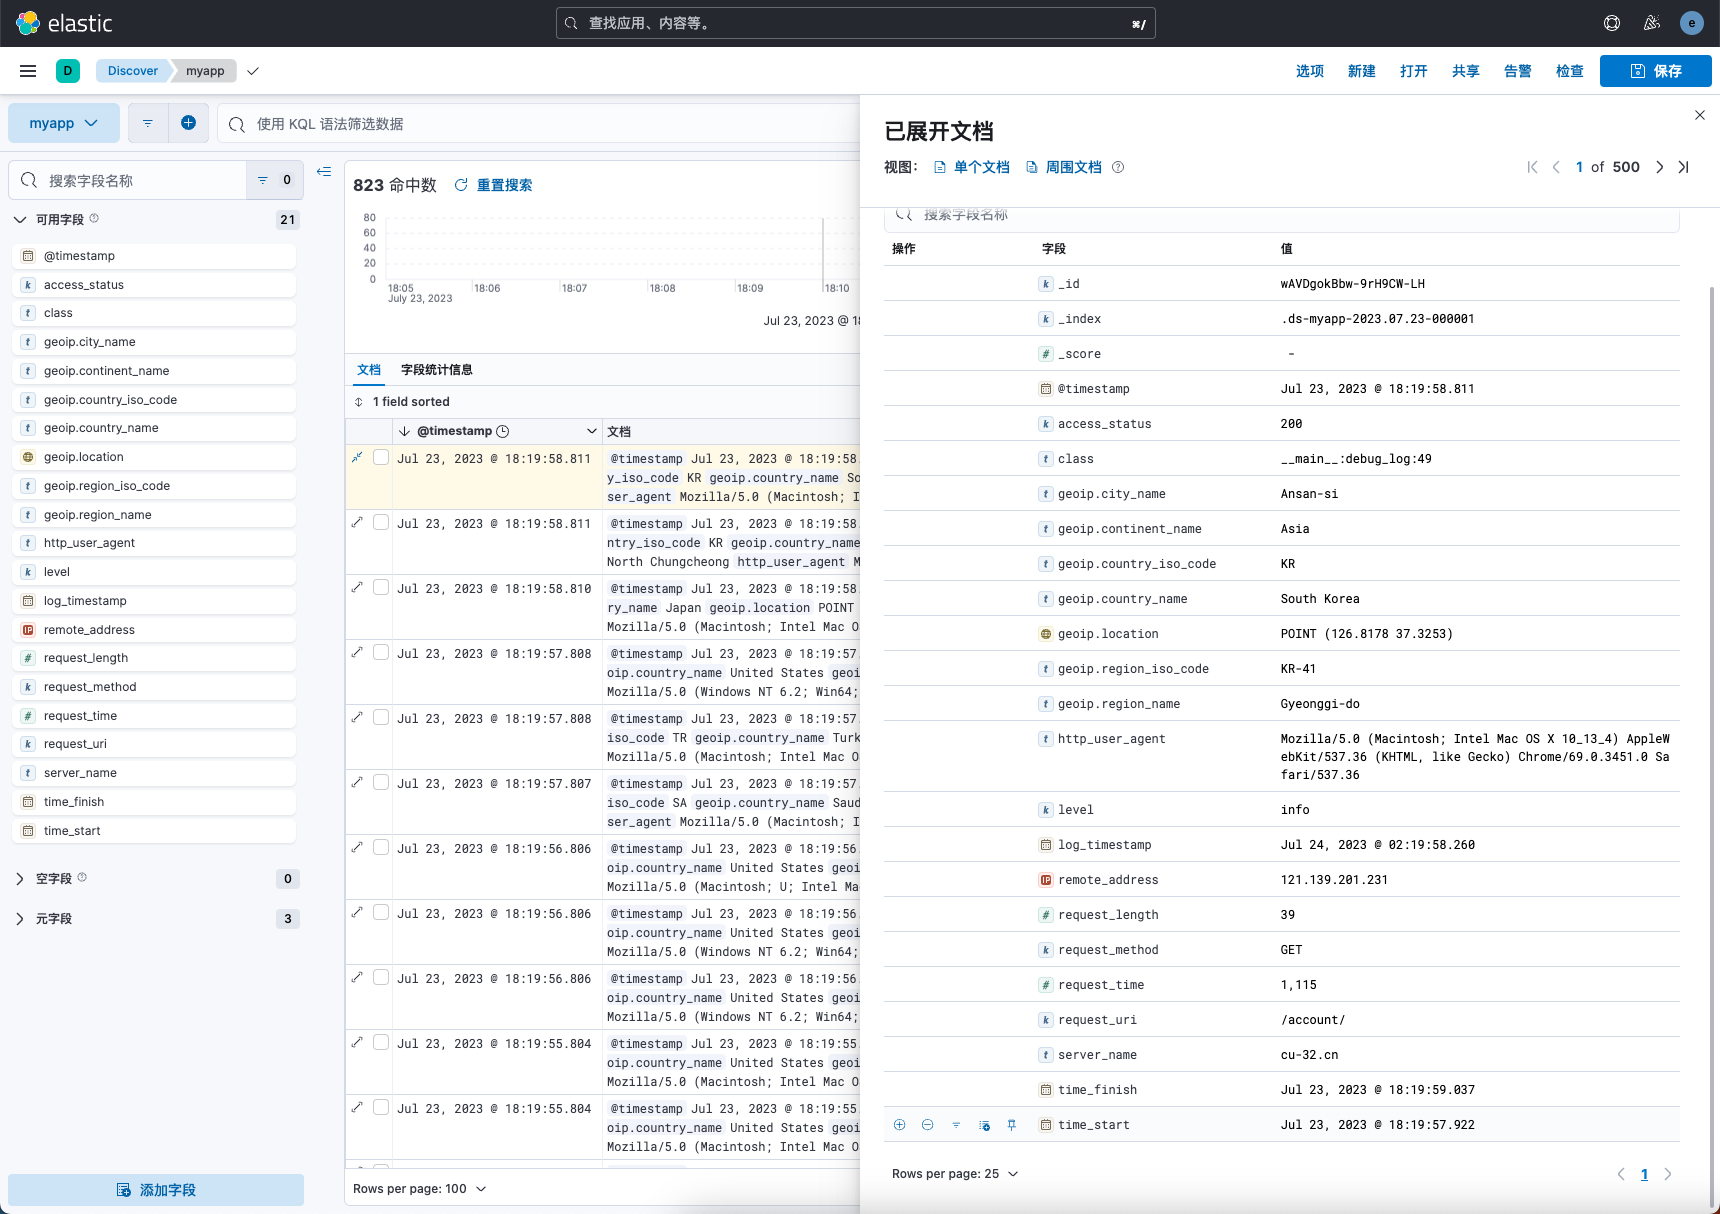Open the saved filter sets menu icon
Viewport: 1720px width, 1214px height.
pyautogui.click(x=148, y=123)
